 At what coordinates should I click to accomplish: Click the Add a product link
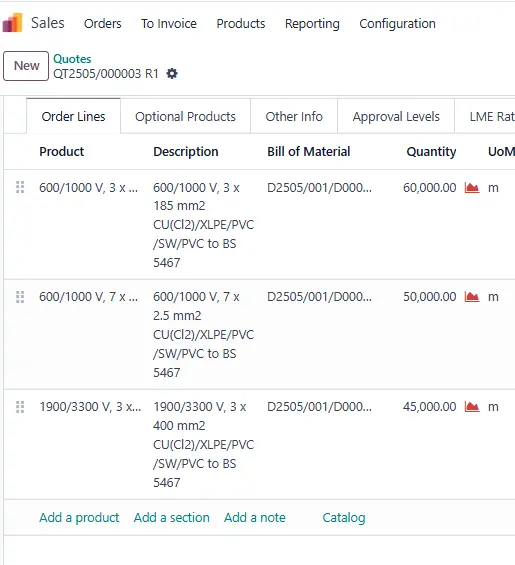[x=79, y=517]
